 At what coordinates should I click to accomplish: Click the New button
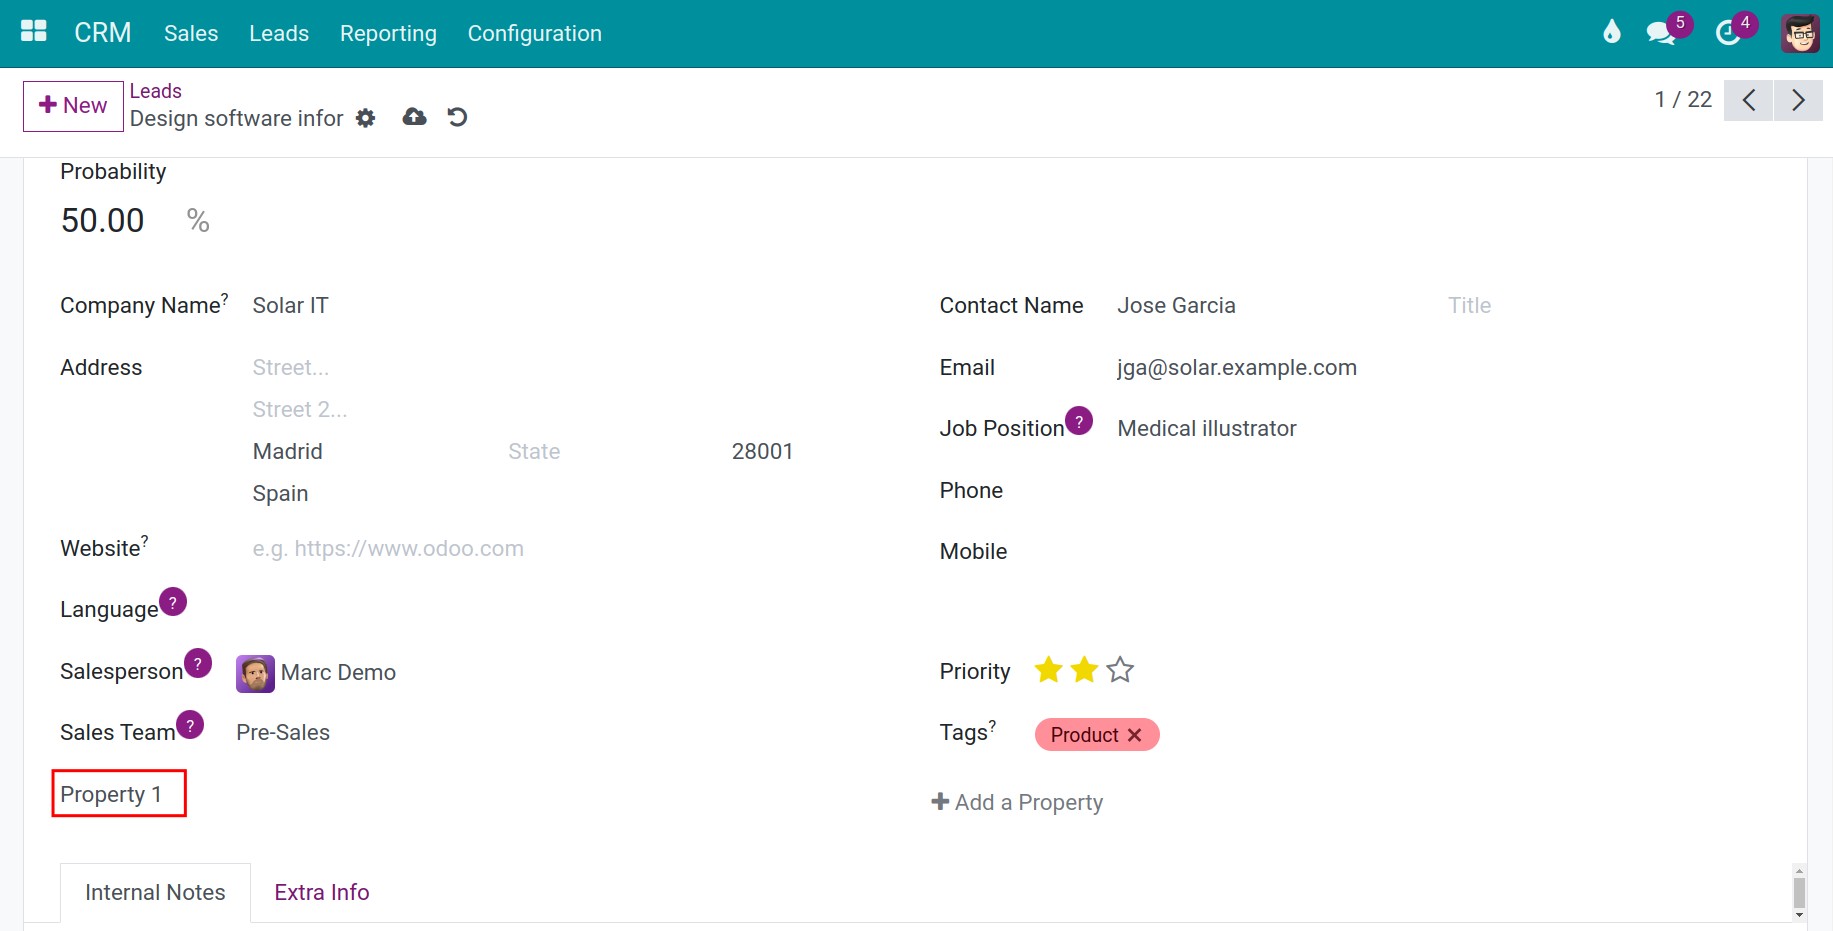[x=73, y=105]
